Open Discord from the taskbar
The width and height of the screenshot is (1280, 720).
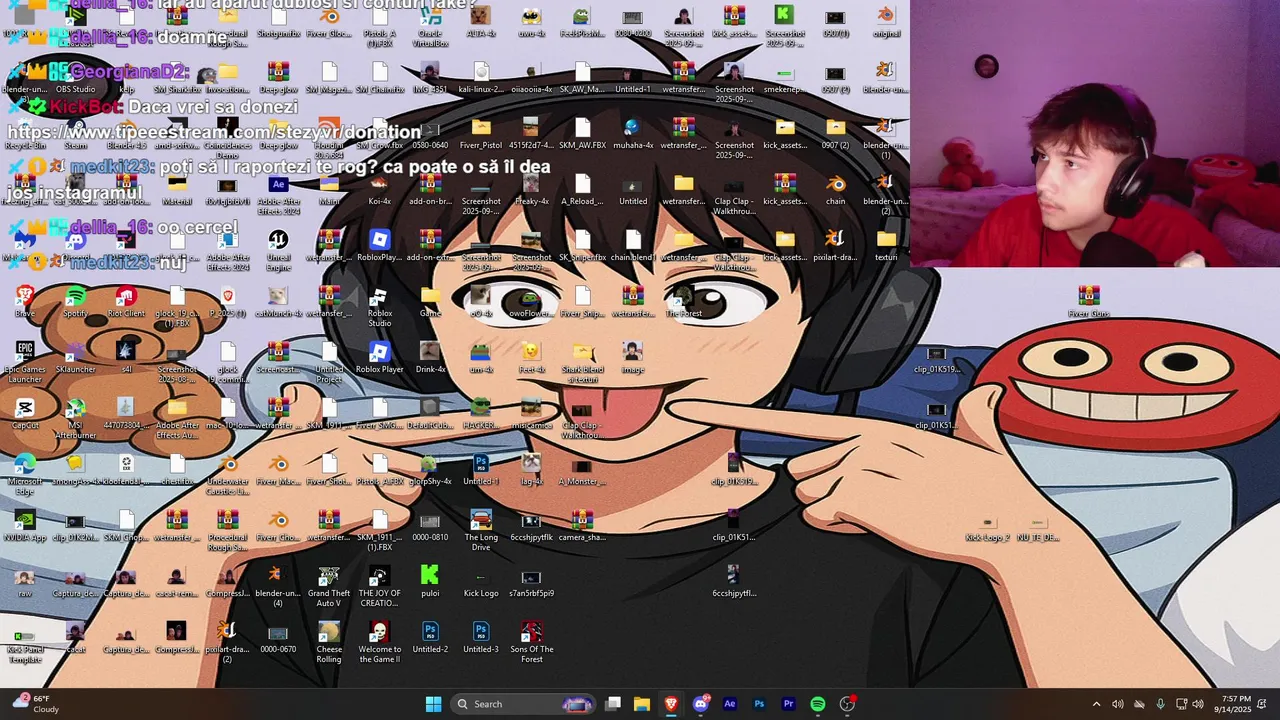click(x=700, y=704)
